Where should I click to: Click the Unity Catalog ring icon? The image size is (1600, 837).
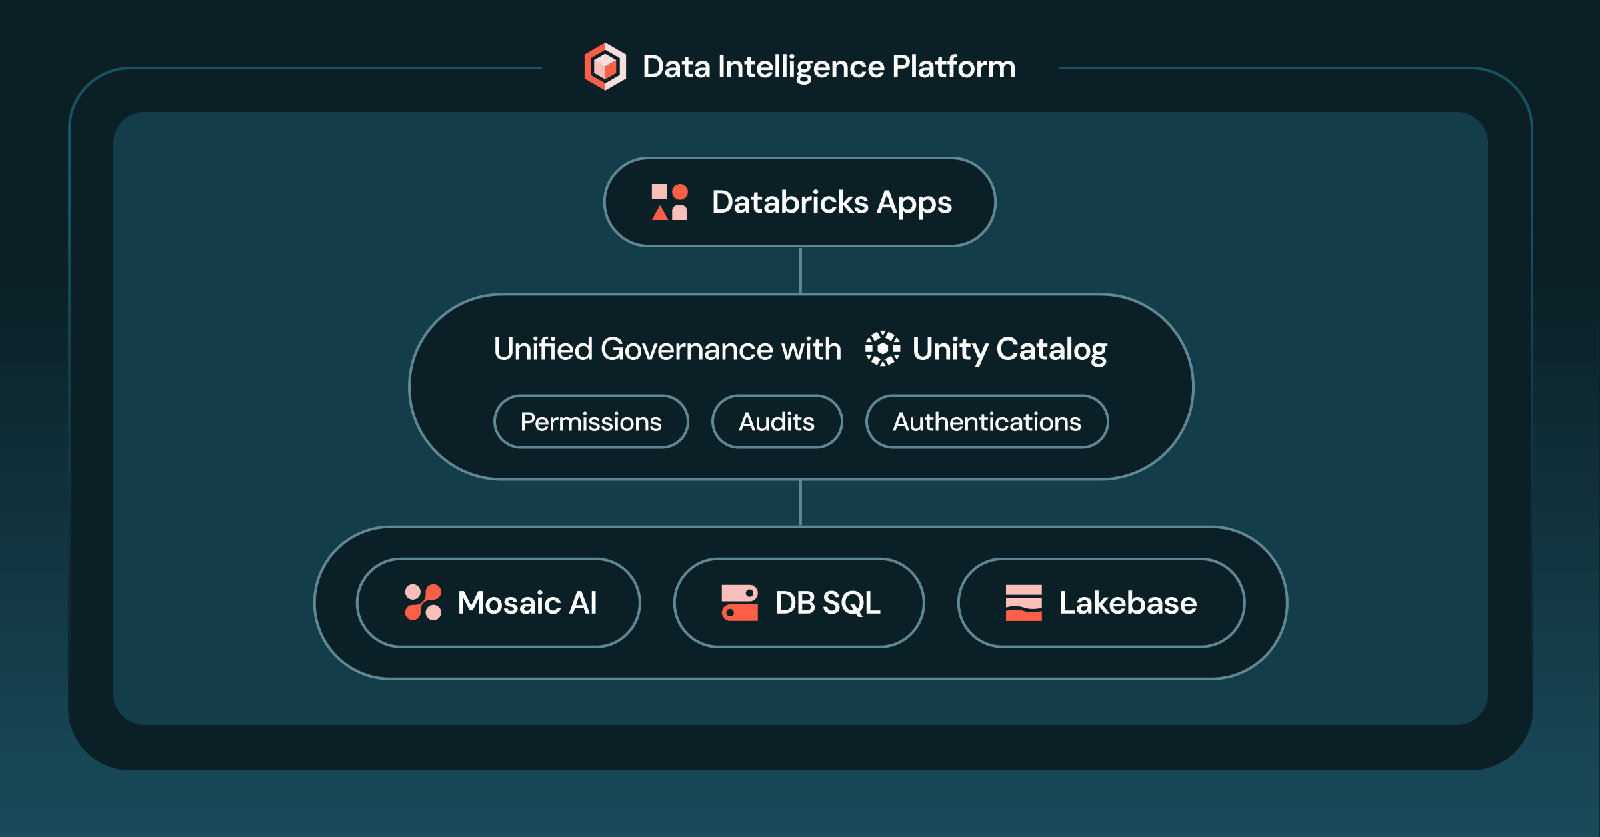coord(882,349)
